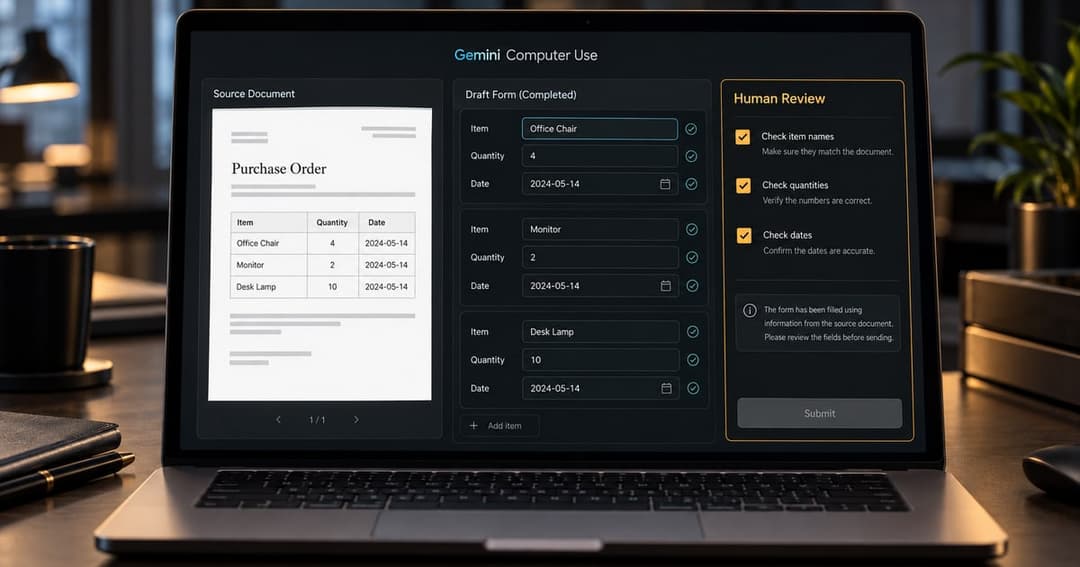The width and height of the screenshot is (1080, 567).
Task: Click the info icon in review notice
Action: (749, 310)
